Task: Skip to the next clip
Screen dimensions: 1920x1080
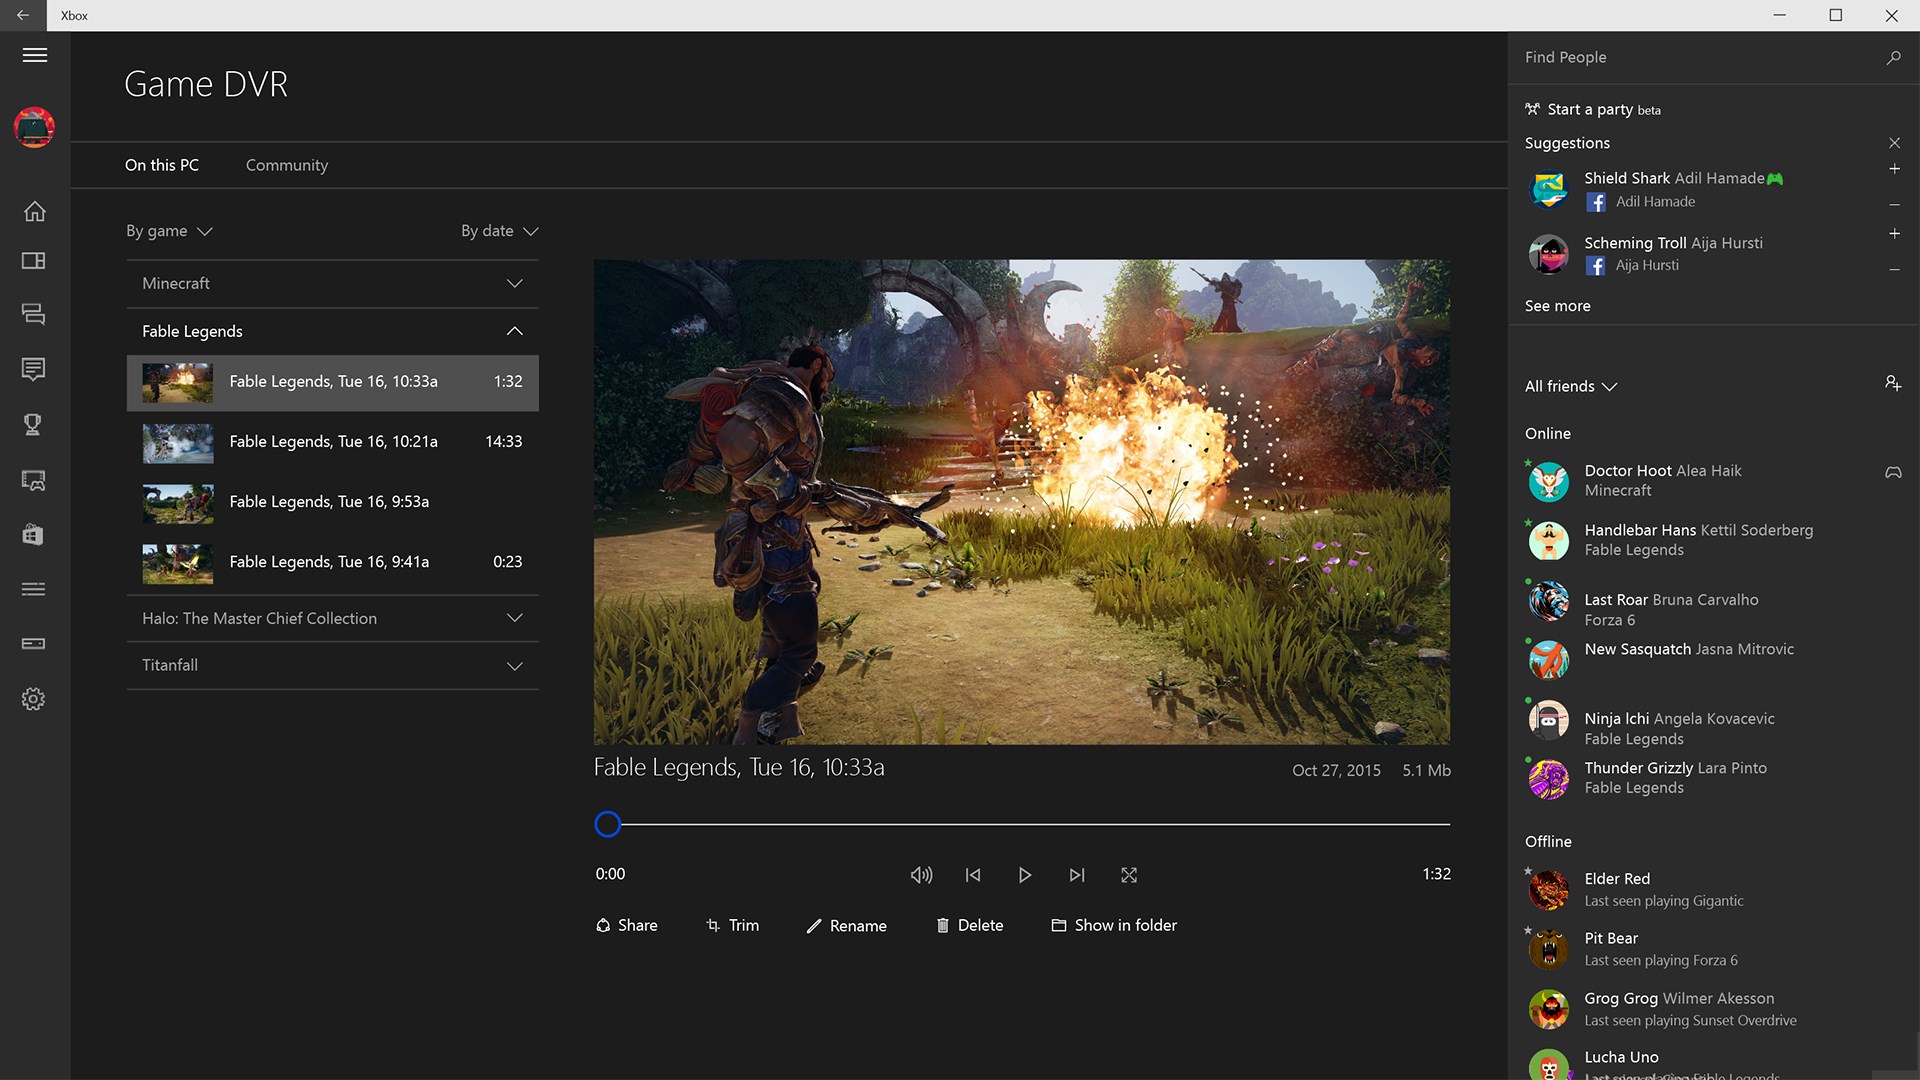Action: click(1076, 875)
